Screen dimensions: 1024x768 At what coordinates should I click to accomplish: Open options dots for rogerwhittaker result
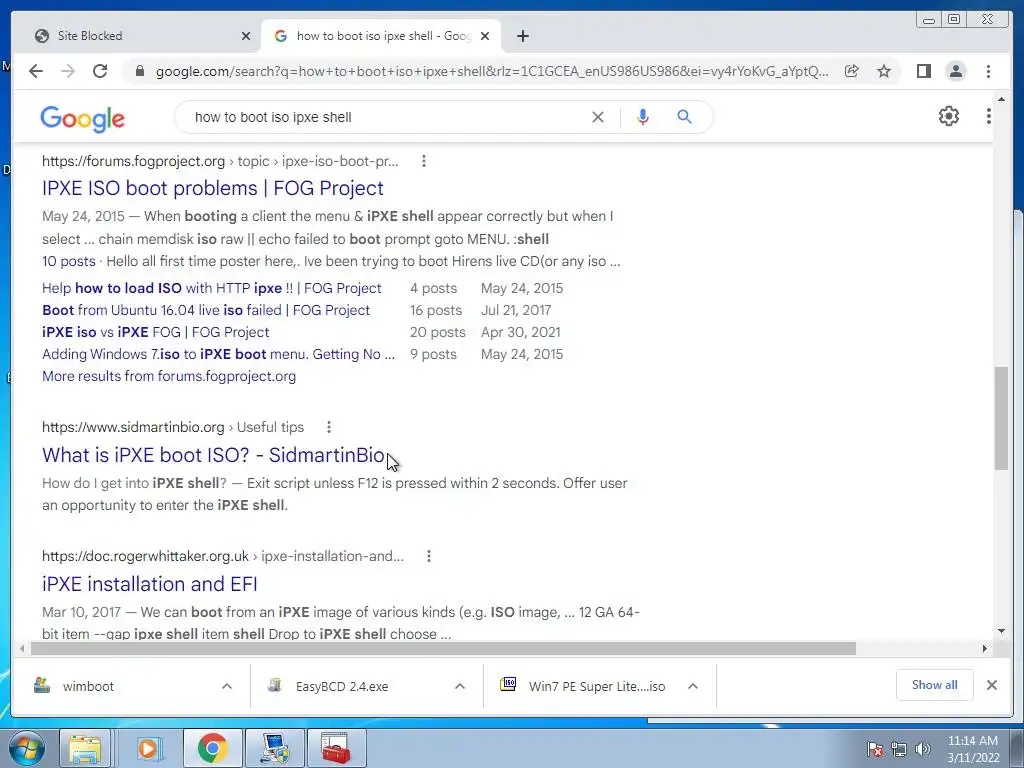pyautogui.click(x=428, y=556)
